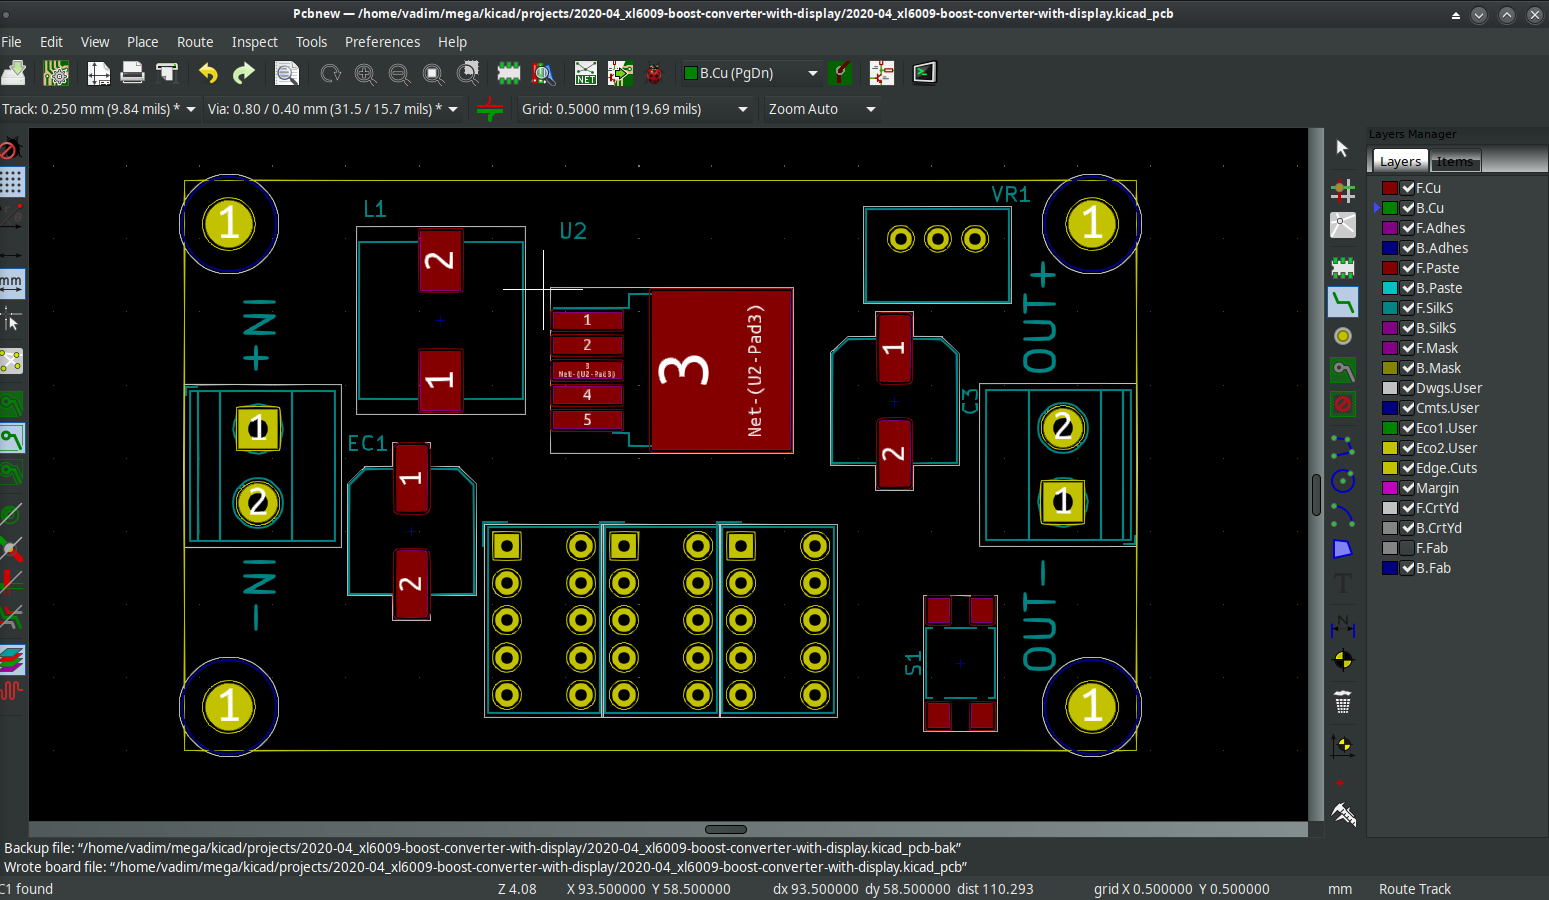Open the Grid size dropdown

pyautogui.click(x=635, y=109)
